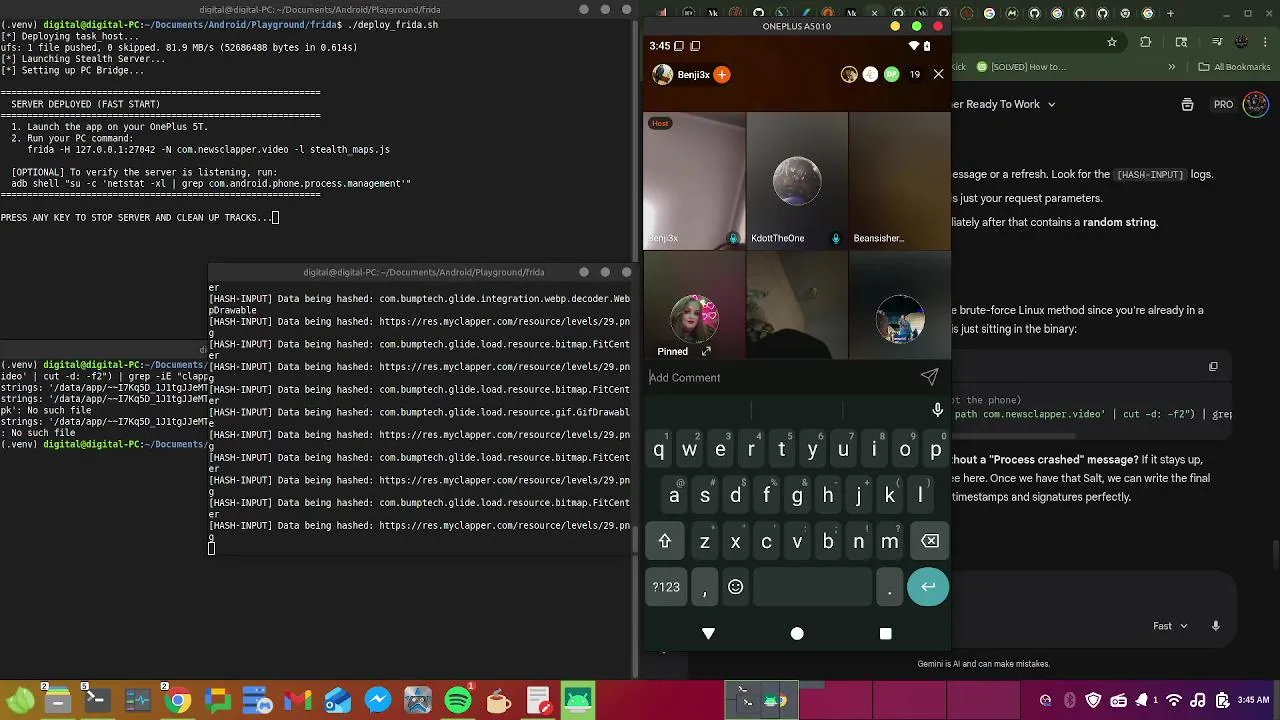Tap the Android home circle button

click(797, 634)
